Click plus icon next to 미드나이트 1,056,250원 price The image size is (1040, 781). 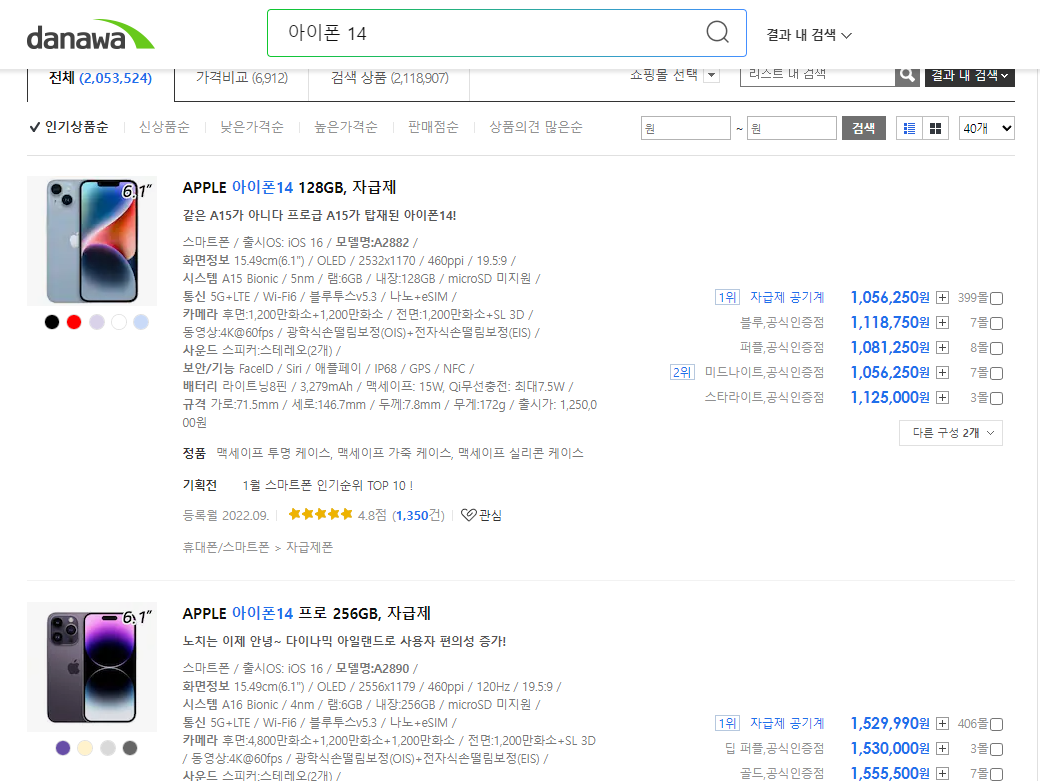tap(942, 373)
